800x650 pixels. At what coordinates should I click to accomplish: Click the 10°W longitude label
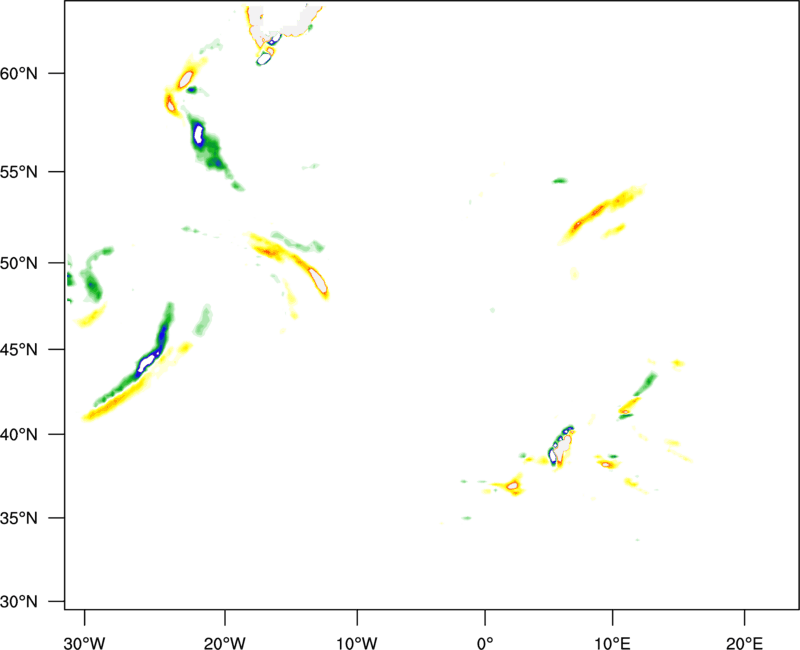coord(357,643)
